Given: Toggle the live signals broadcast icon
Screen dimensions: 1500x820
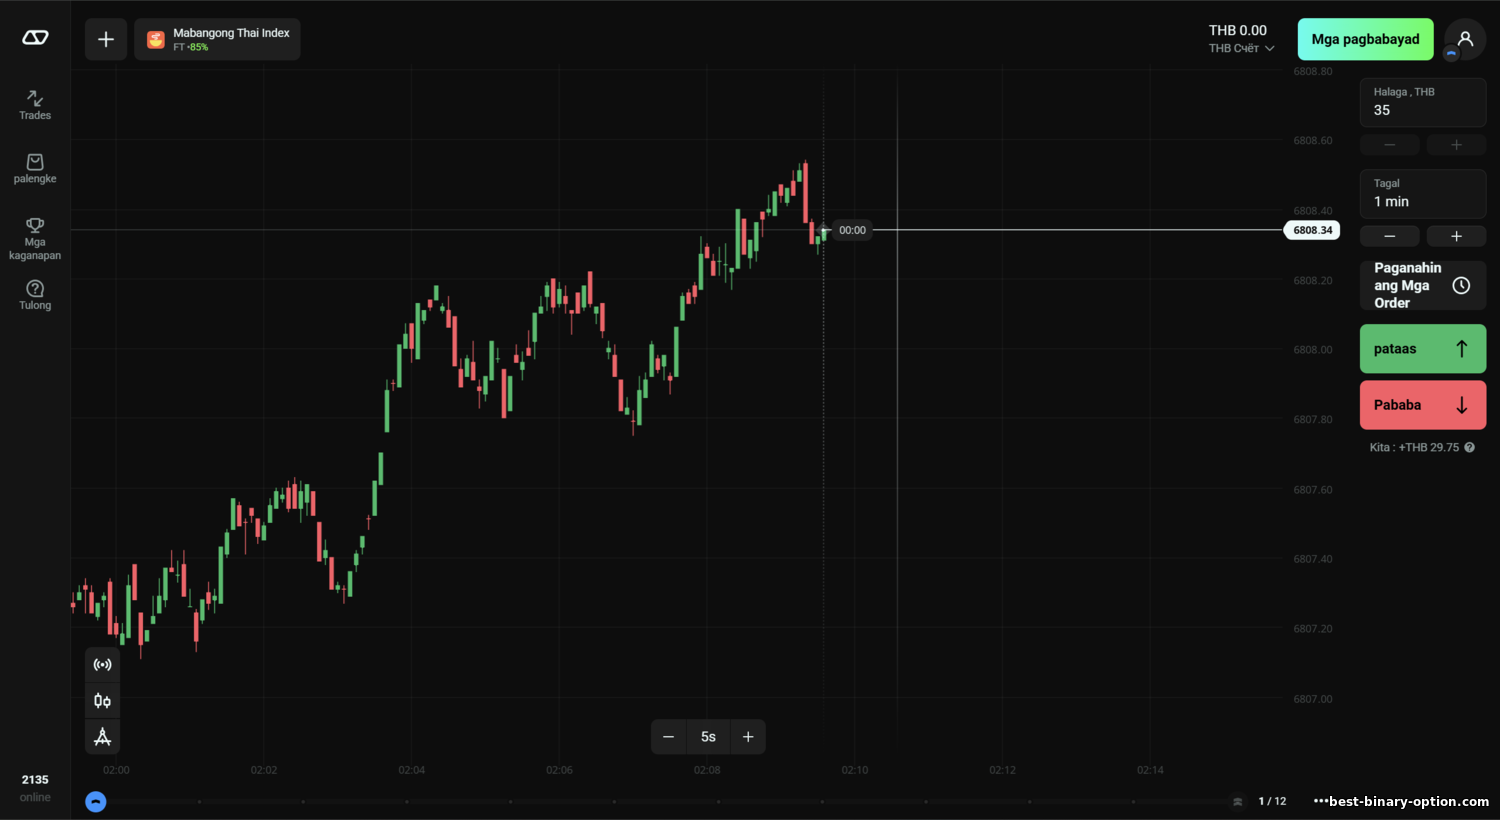Looking at the screenshot, I should click(102, 665).
